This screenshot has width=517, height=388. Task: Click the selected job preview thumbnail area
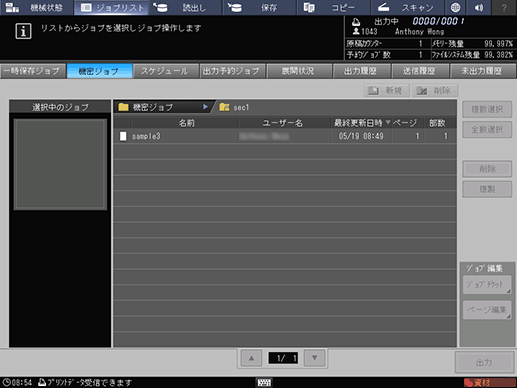coord(60,164)
